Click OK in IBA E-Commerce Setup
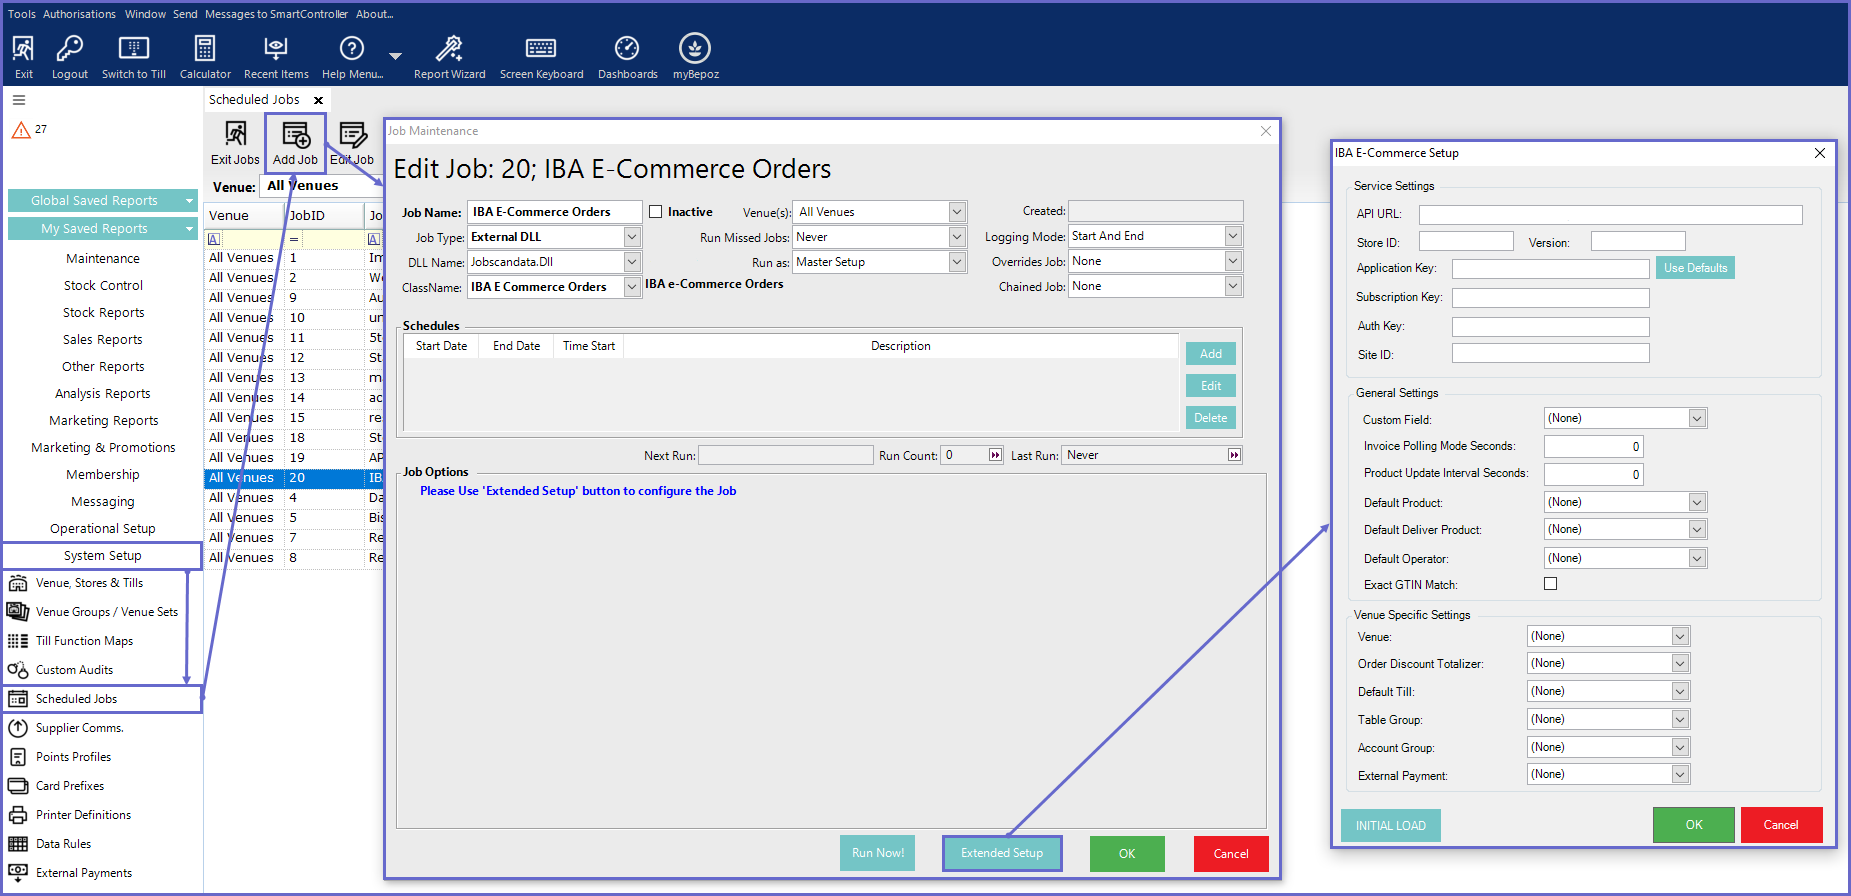The width and height of the screenshot is (1851, 896). click(x=1693, y=825)
